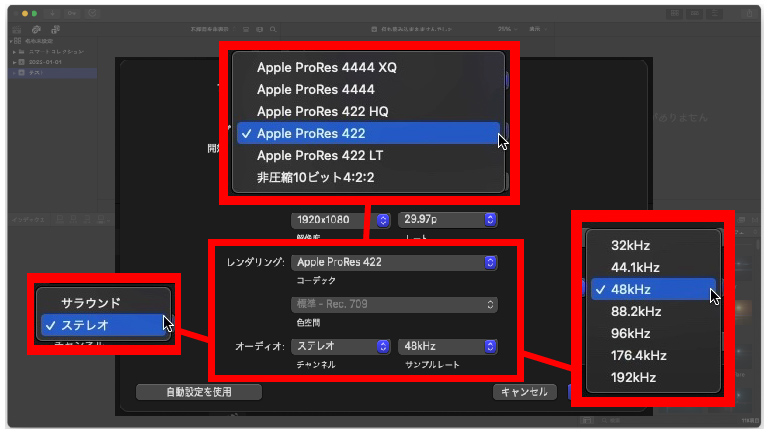This screenshot has height=432, width=768.
Task: Select checked stereo (ステレオ) menu option
Action: 103,325
